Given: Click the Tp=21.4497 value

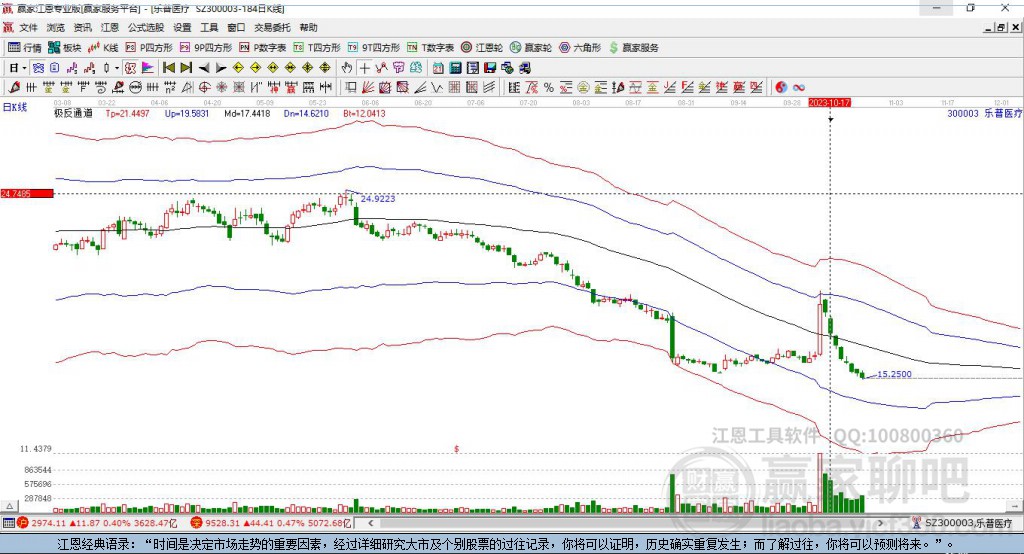Looking at the screenshot, I should click(x=127, y=113).
